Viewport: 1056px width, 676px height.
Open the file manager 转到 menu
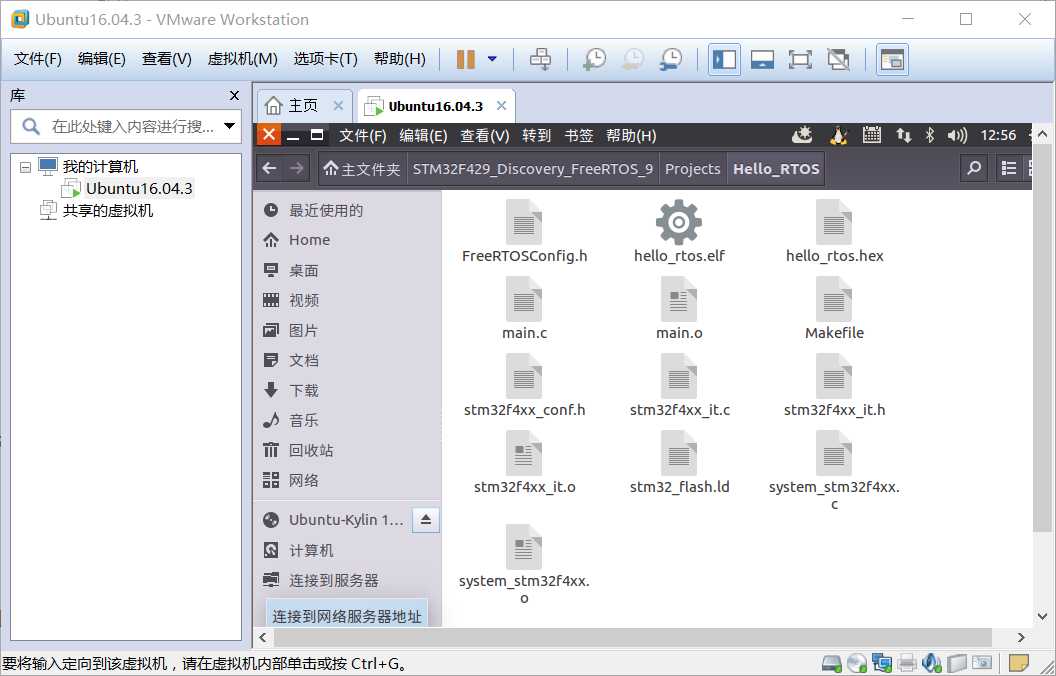(x=536, y=136)
